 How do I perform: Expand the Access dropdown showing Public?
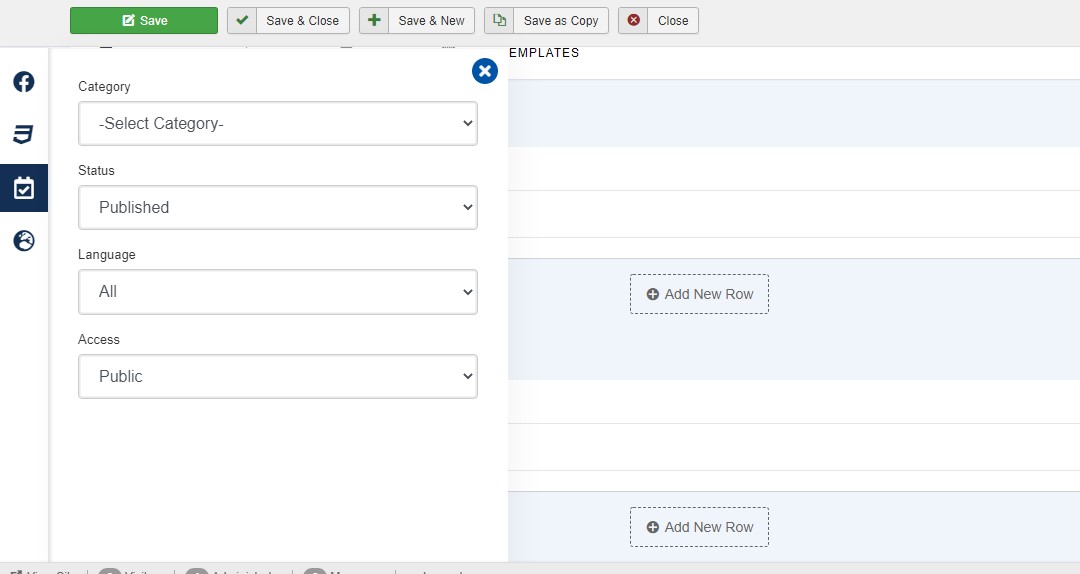(x=278, y=377)
